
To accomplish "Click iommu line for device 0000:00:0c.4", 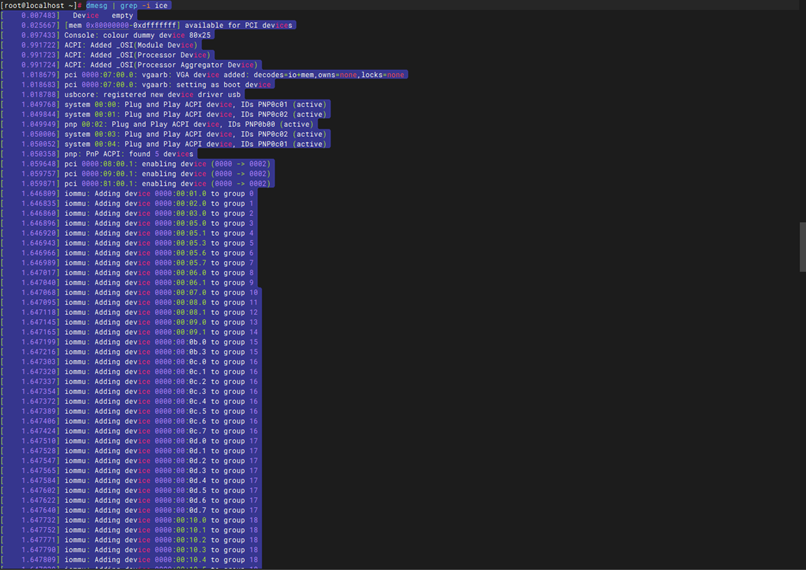I will tap(131, 401).
